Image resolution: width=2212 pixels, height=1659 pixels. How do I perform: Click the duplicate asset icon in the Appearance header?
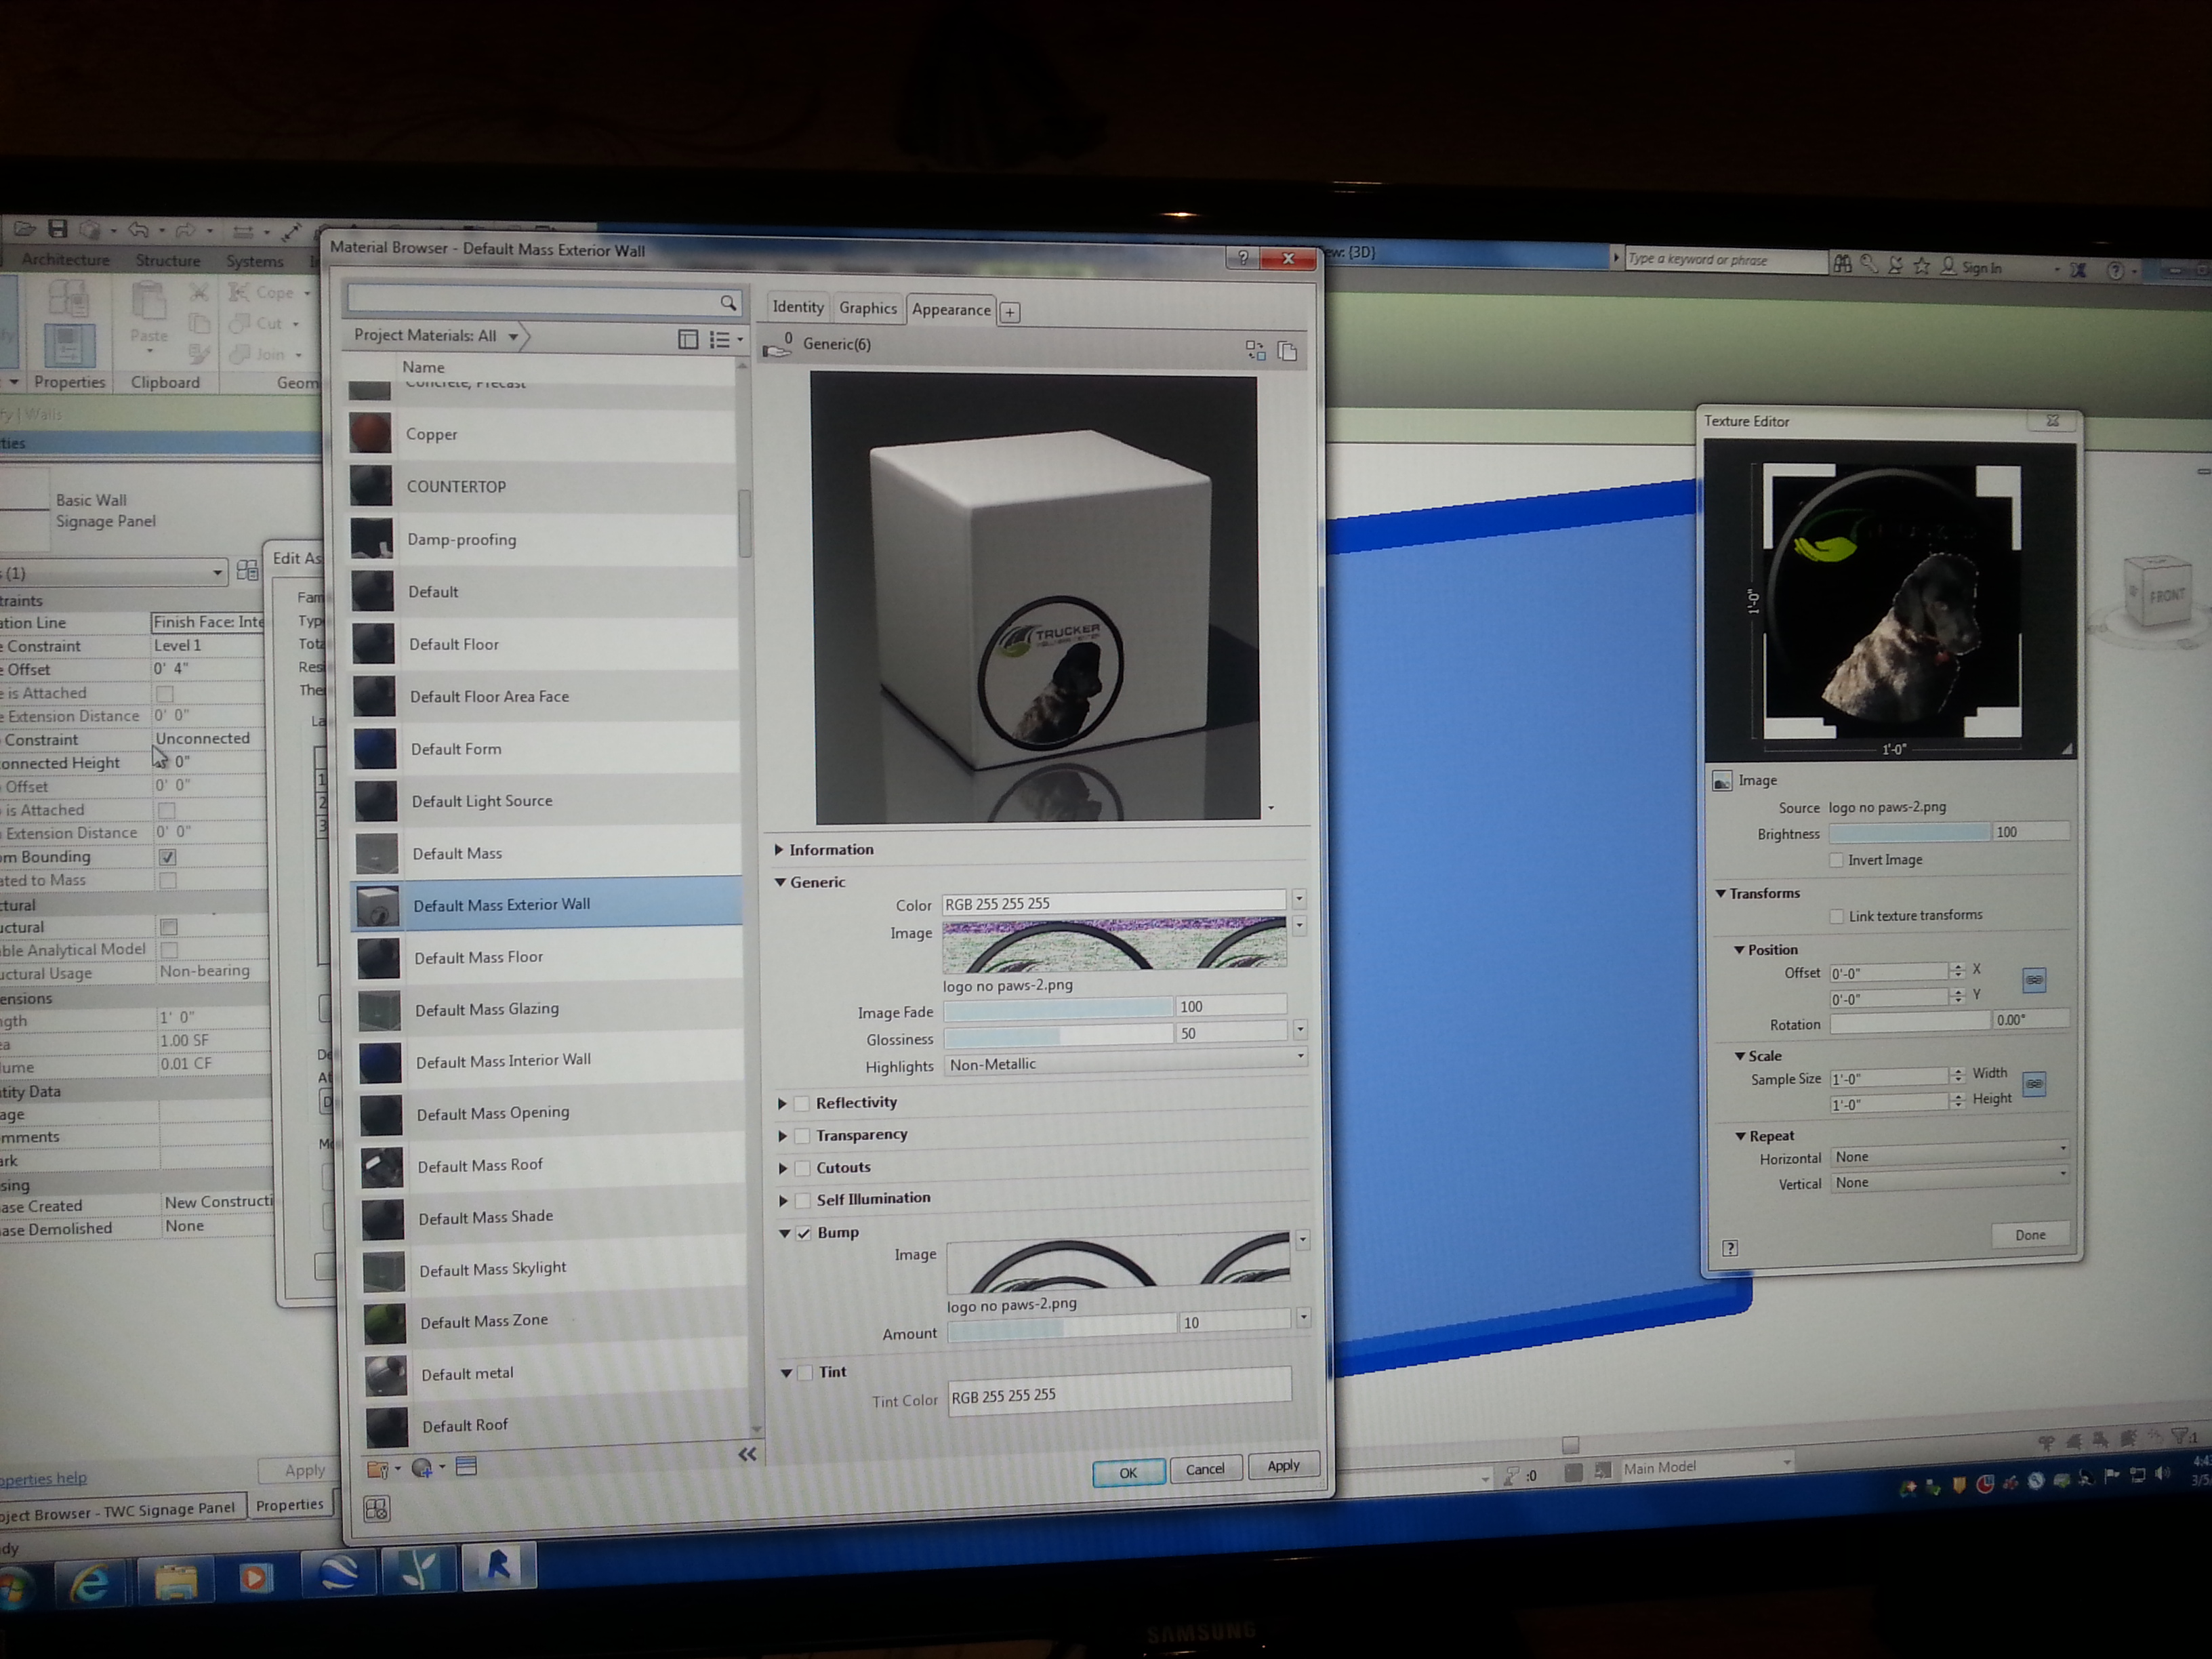1287,351
